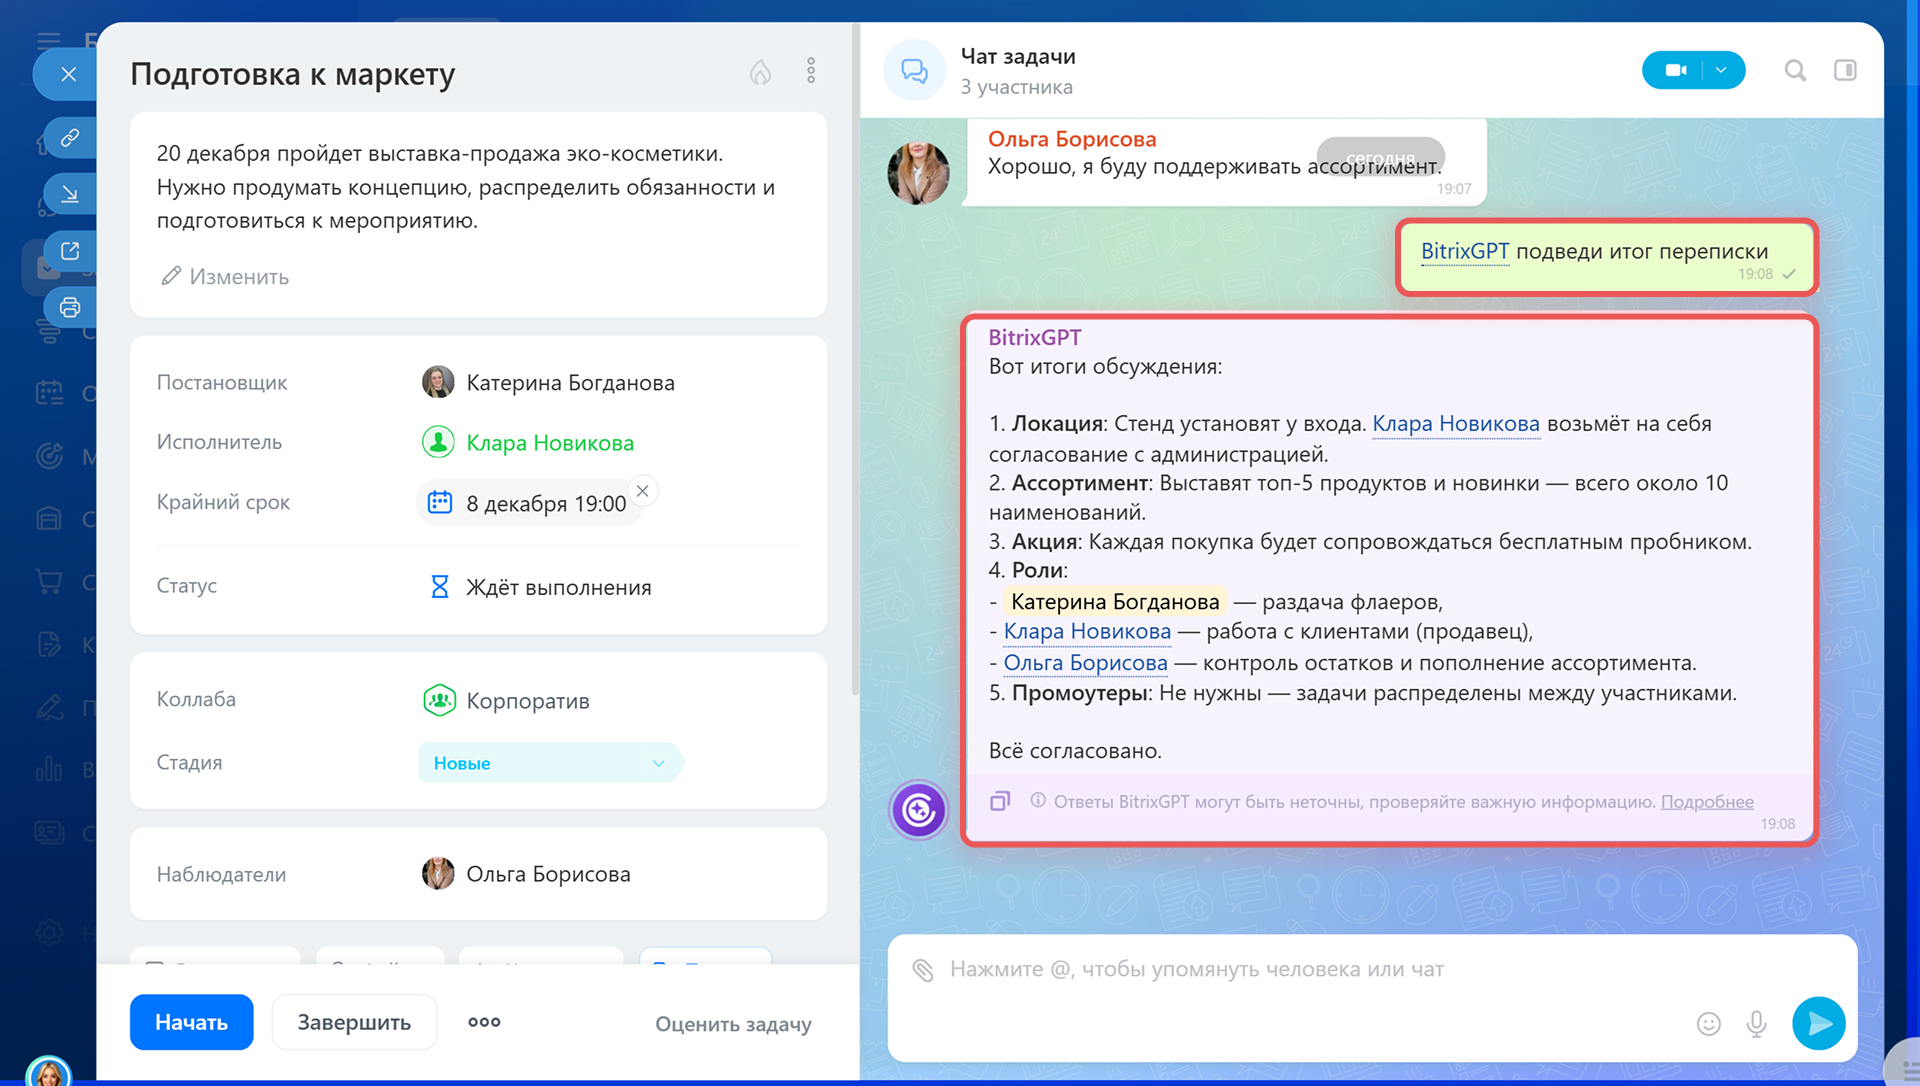This screenshot has width=1920, height=1086.
Task: Start a video call in chat
Action: [1675, 70]
